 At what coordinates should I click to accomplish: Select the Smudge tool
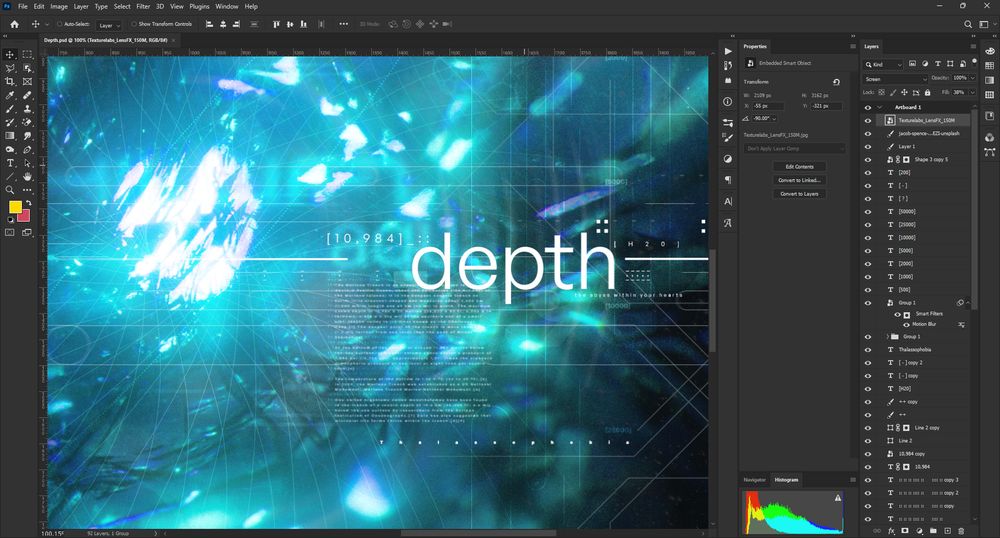click(x=27, y=136)
